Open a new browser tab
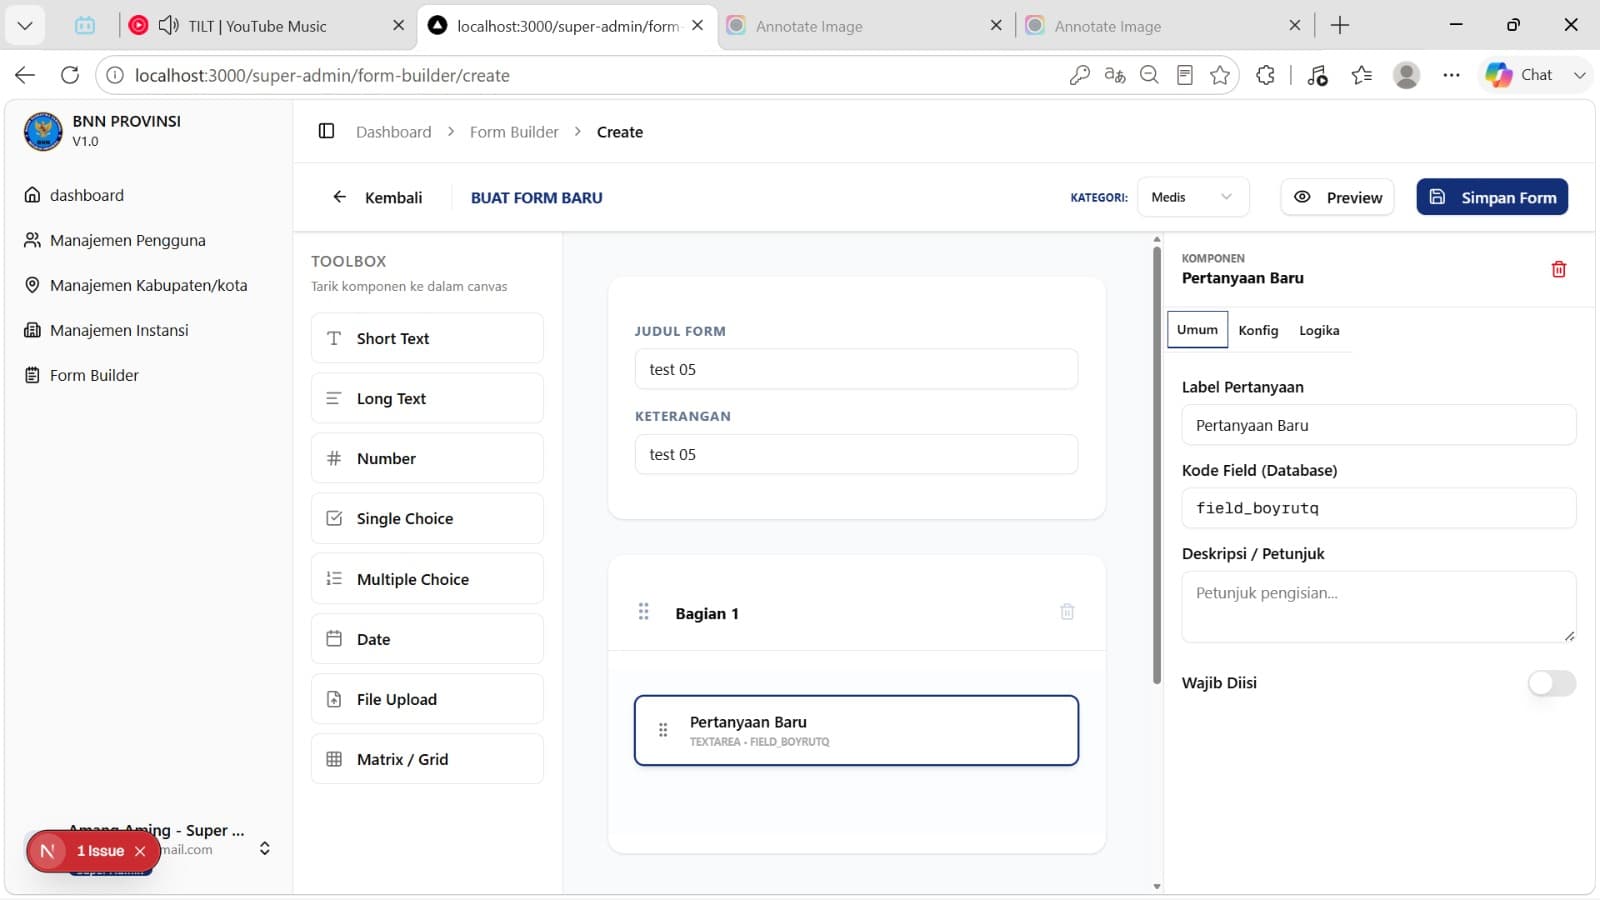The height and width of the screenshot is (900, 1600). coord(1340,26)
